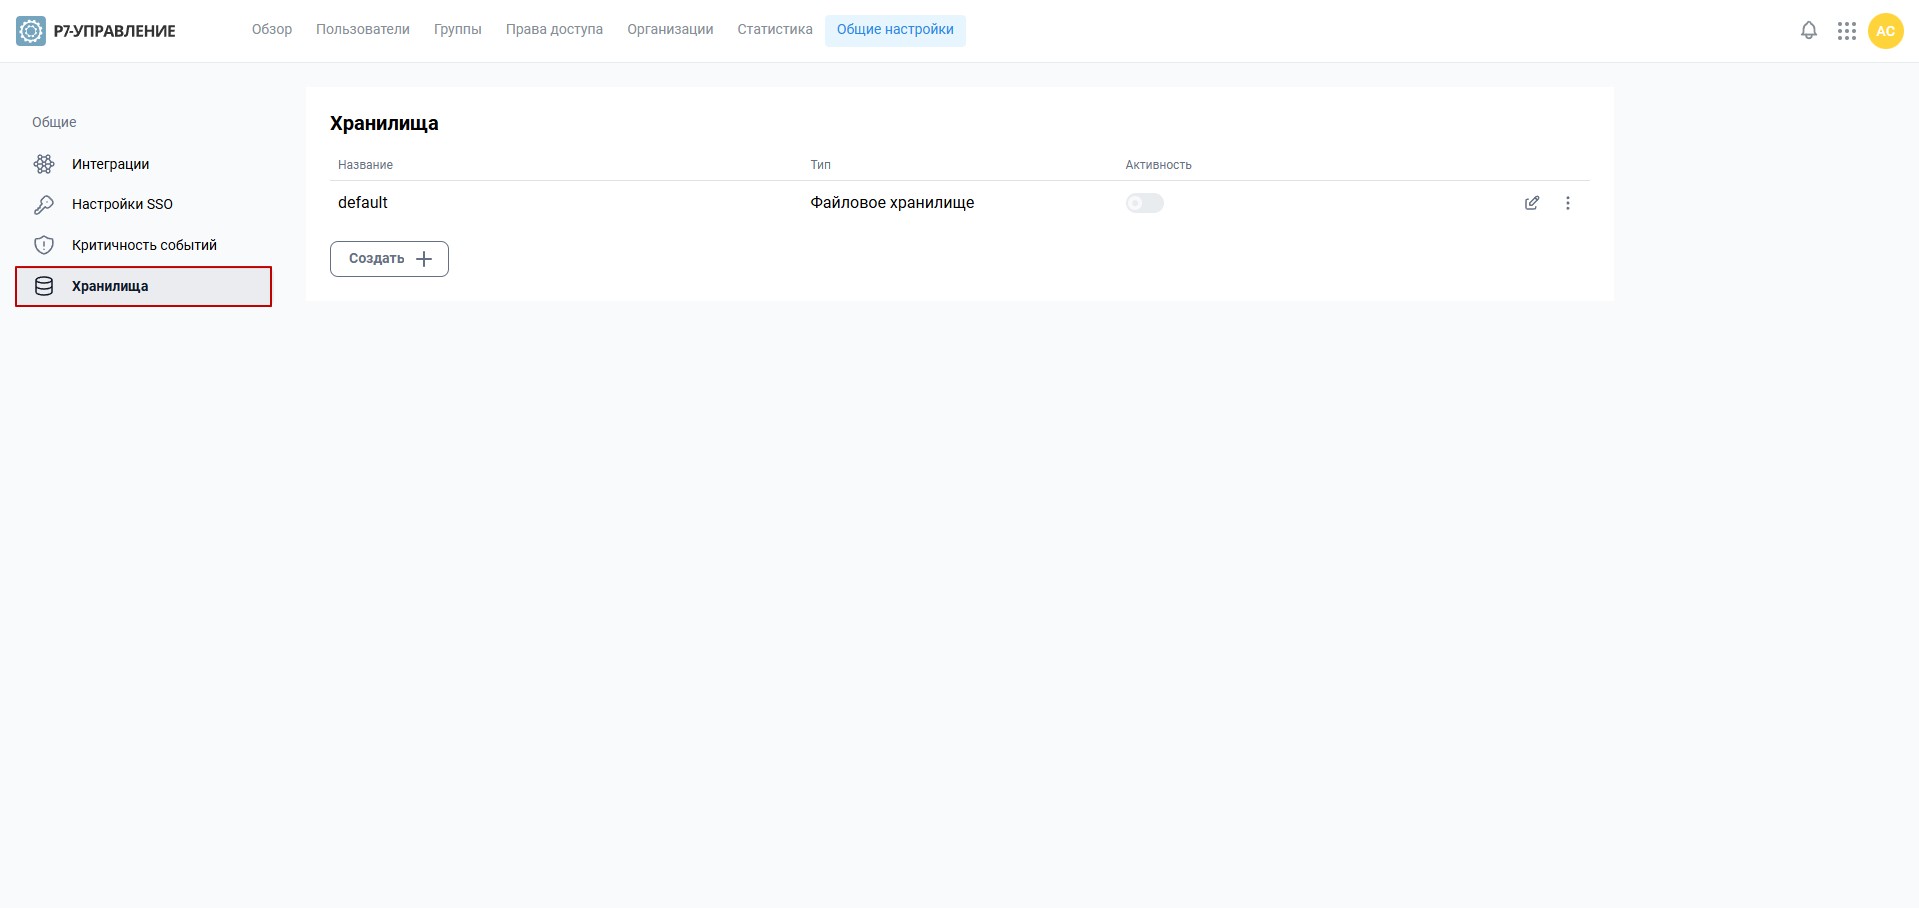
Task: Open the apps grid menu
Action: point(1846,31)
